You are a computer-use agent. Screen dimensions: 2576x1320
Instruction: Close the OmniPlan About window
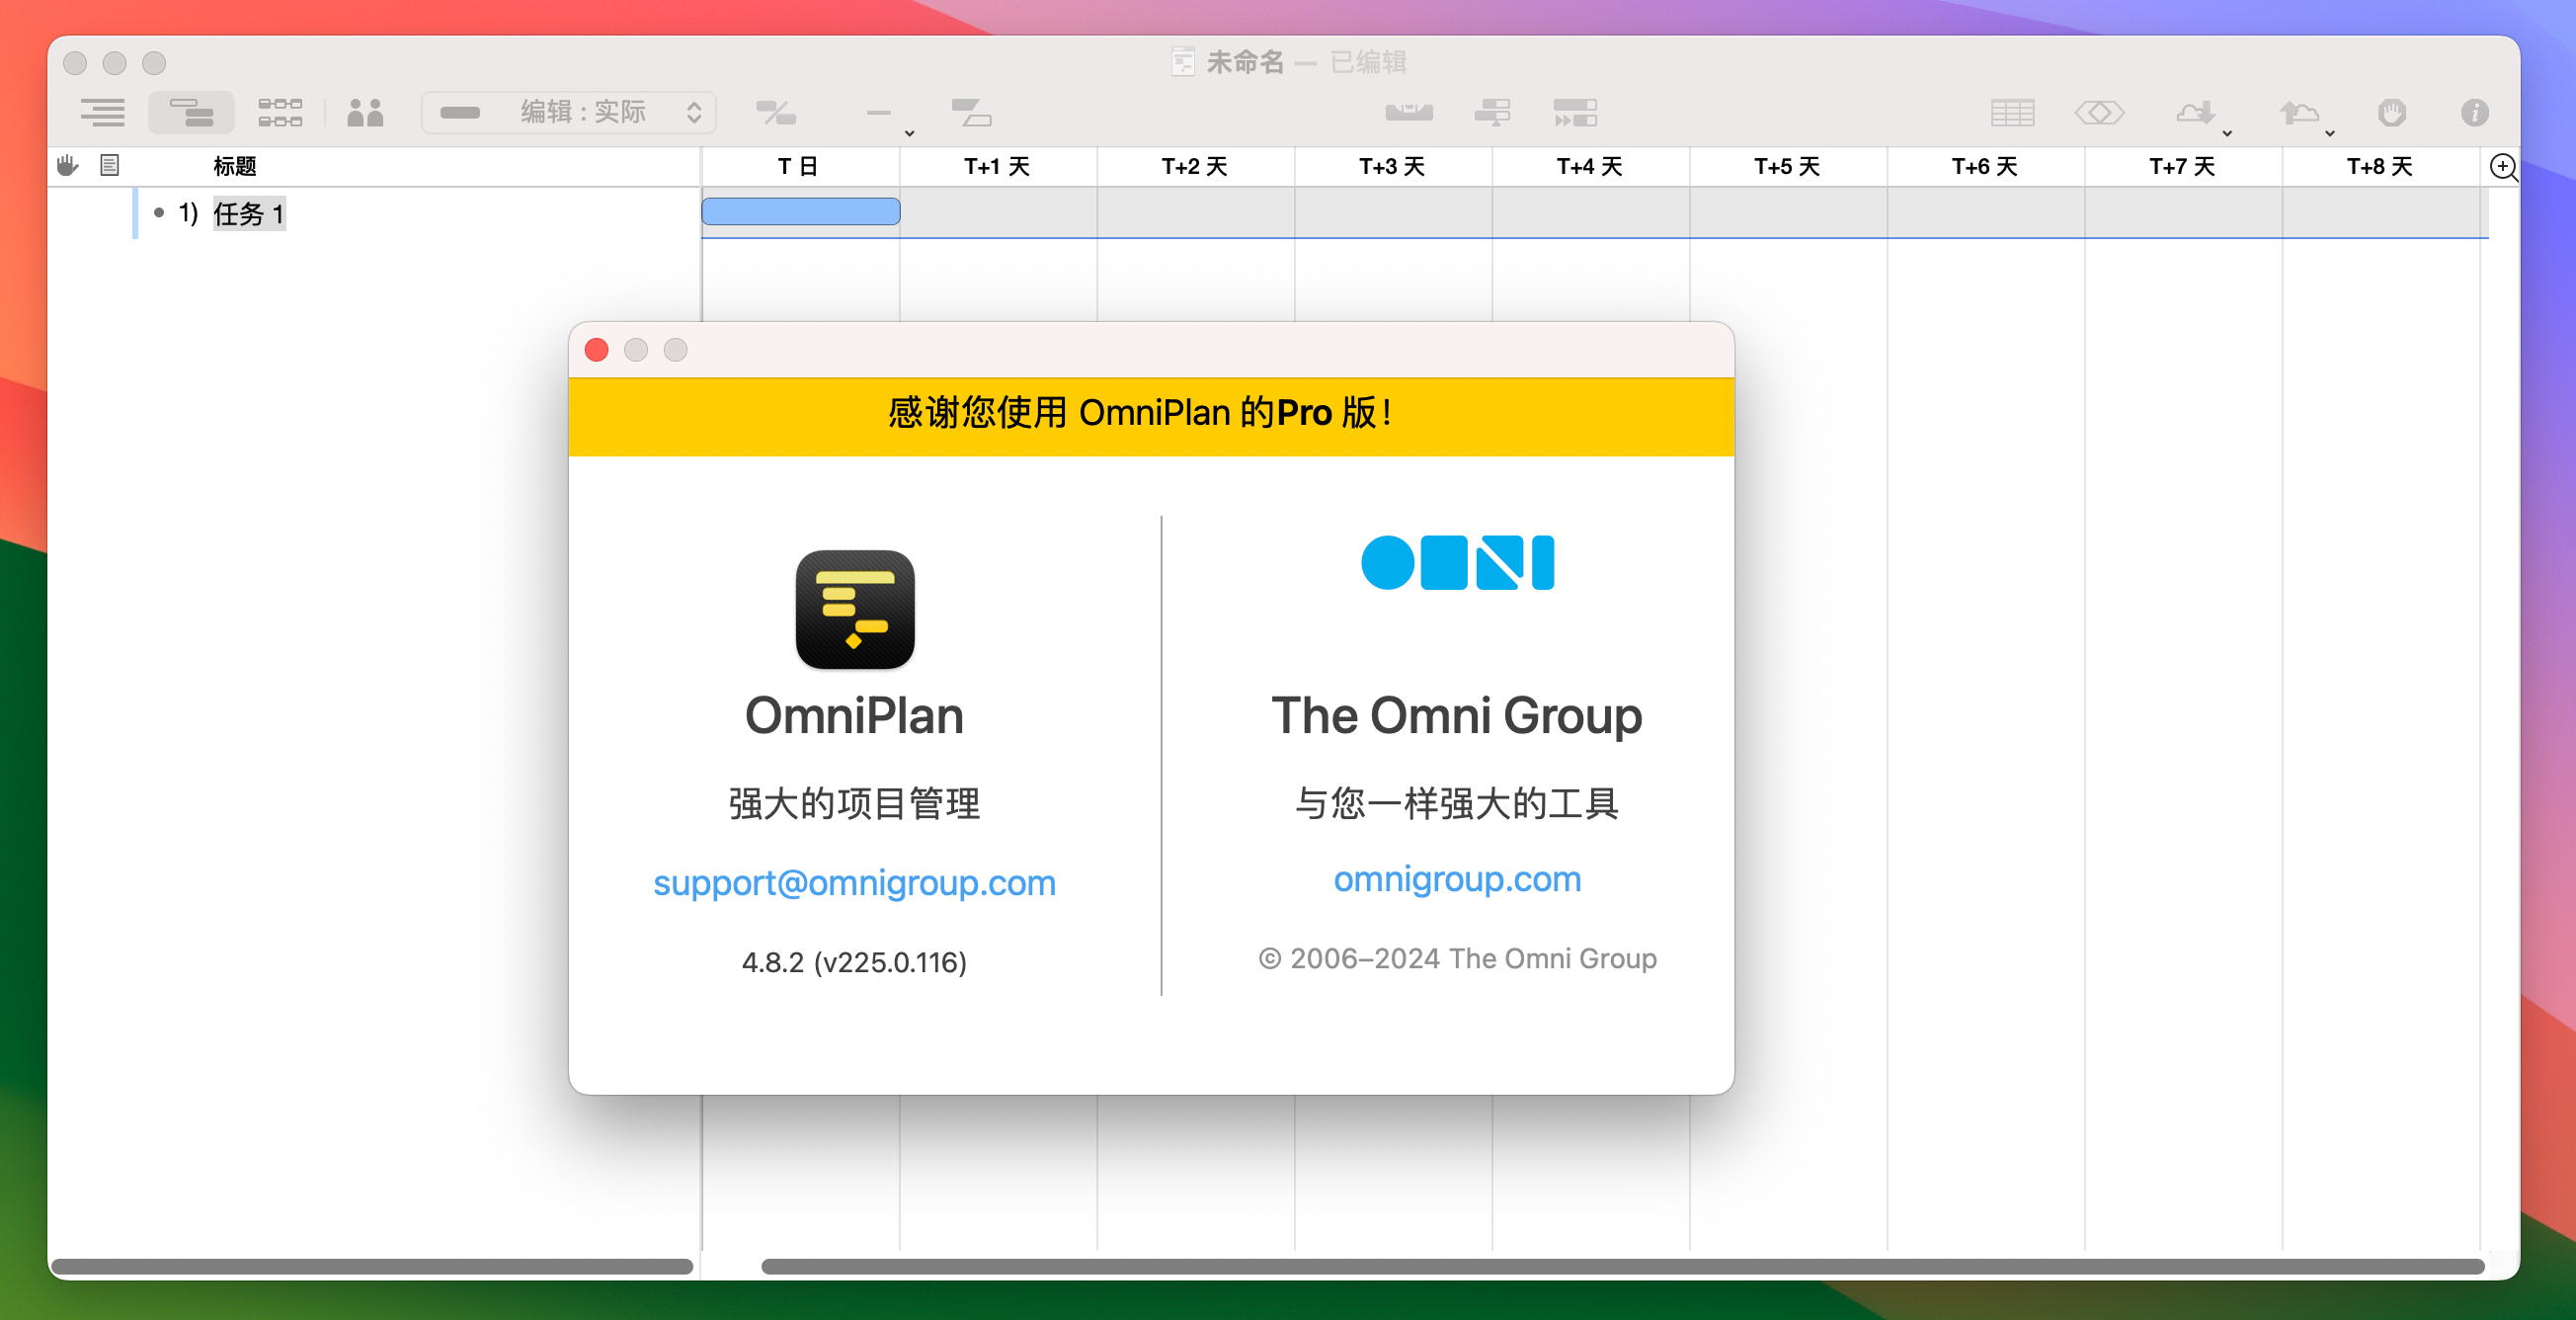(597, 349)
